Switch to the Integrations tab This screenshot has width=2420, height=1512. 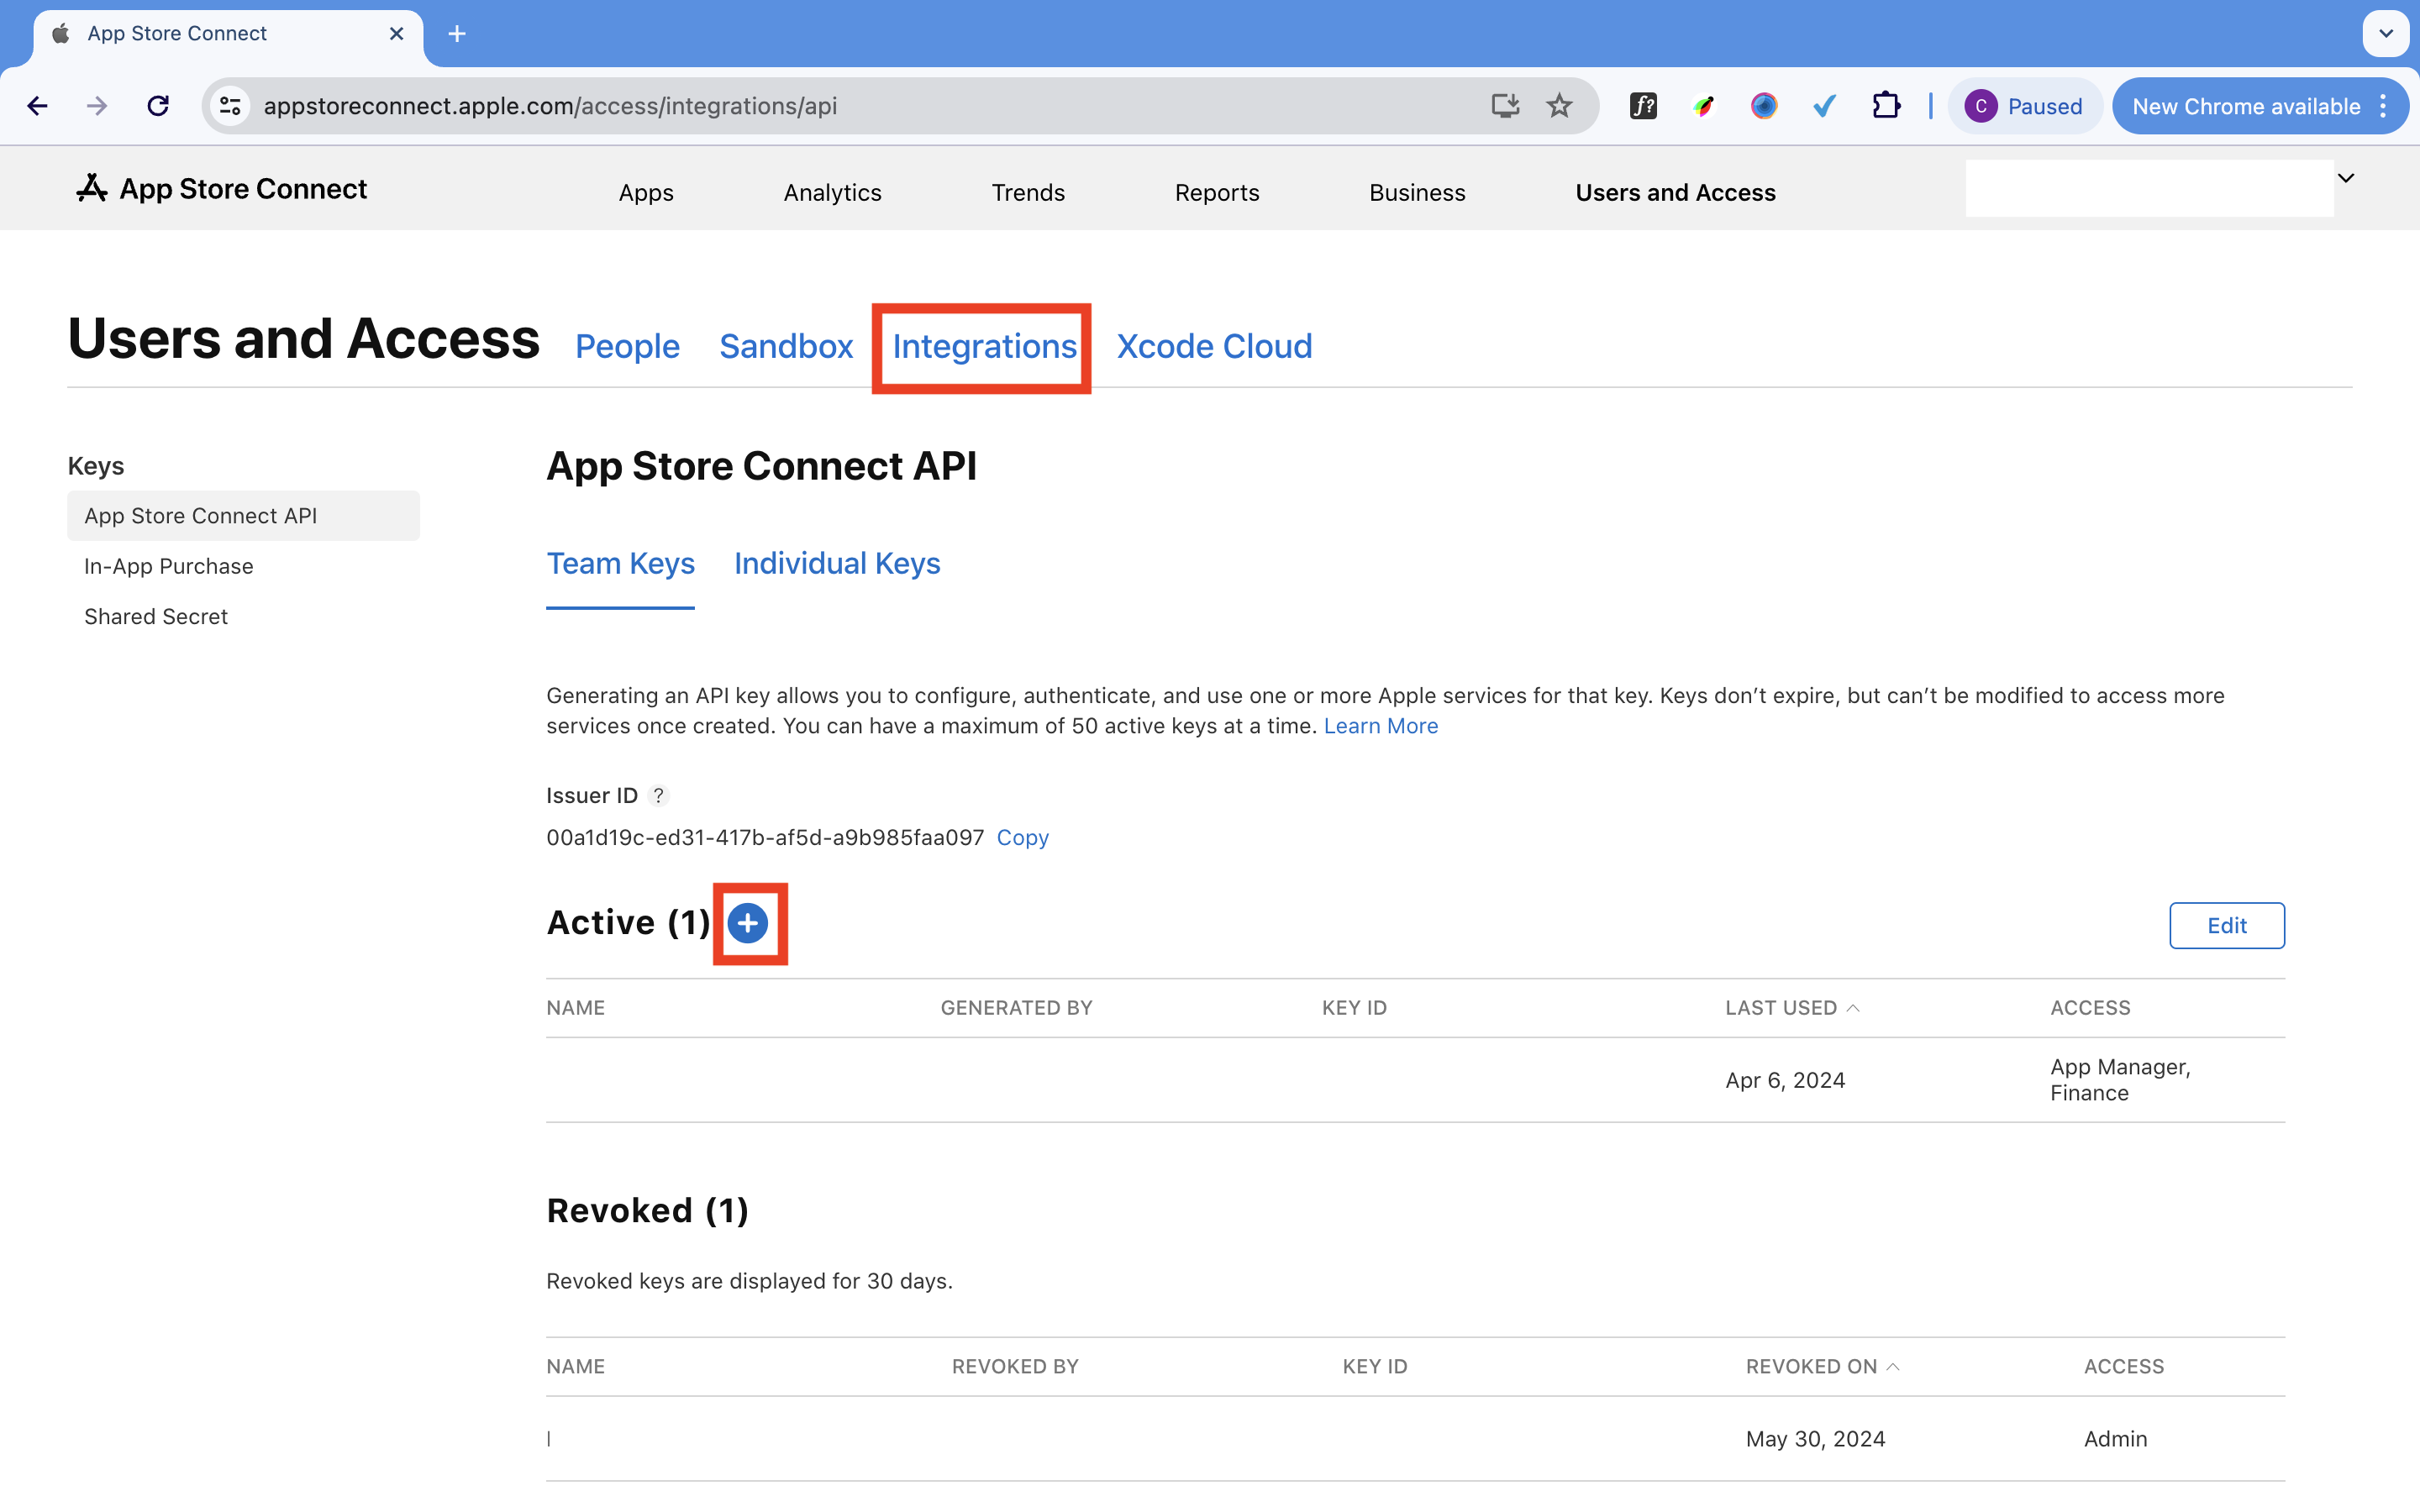click(x=984, y=346)
